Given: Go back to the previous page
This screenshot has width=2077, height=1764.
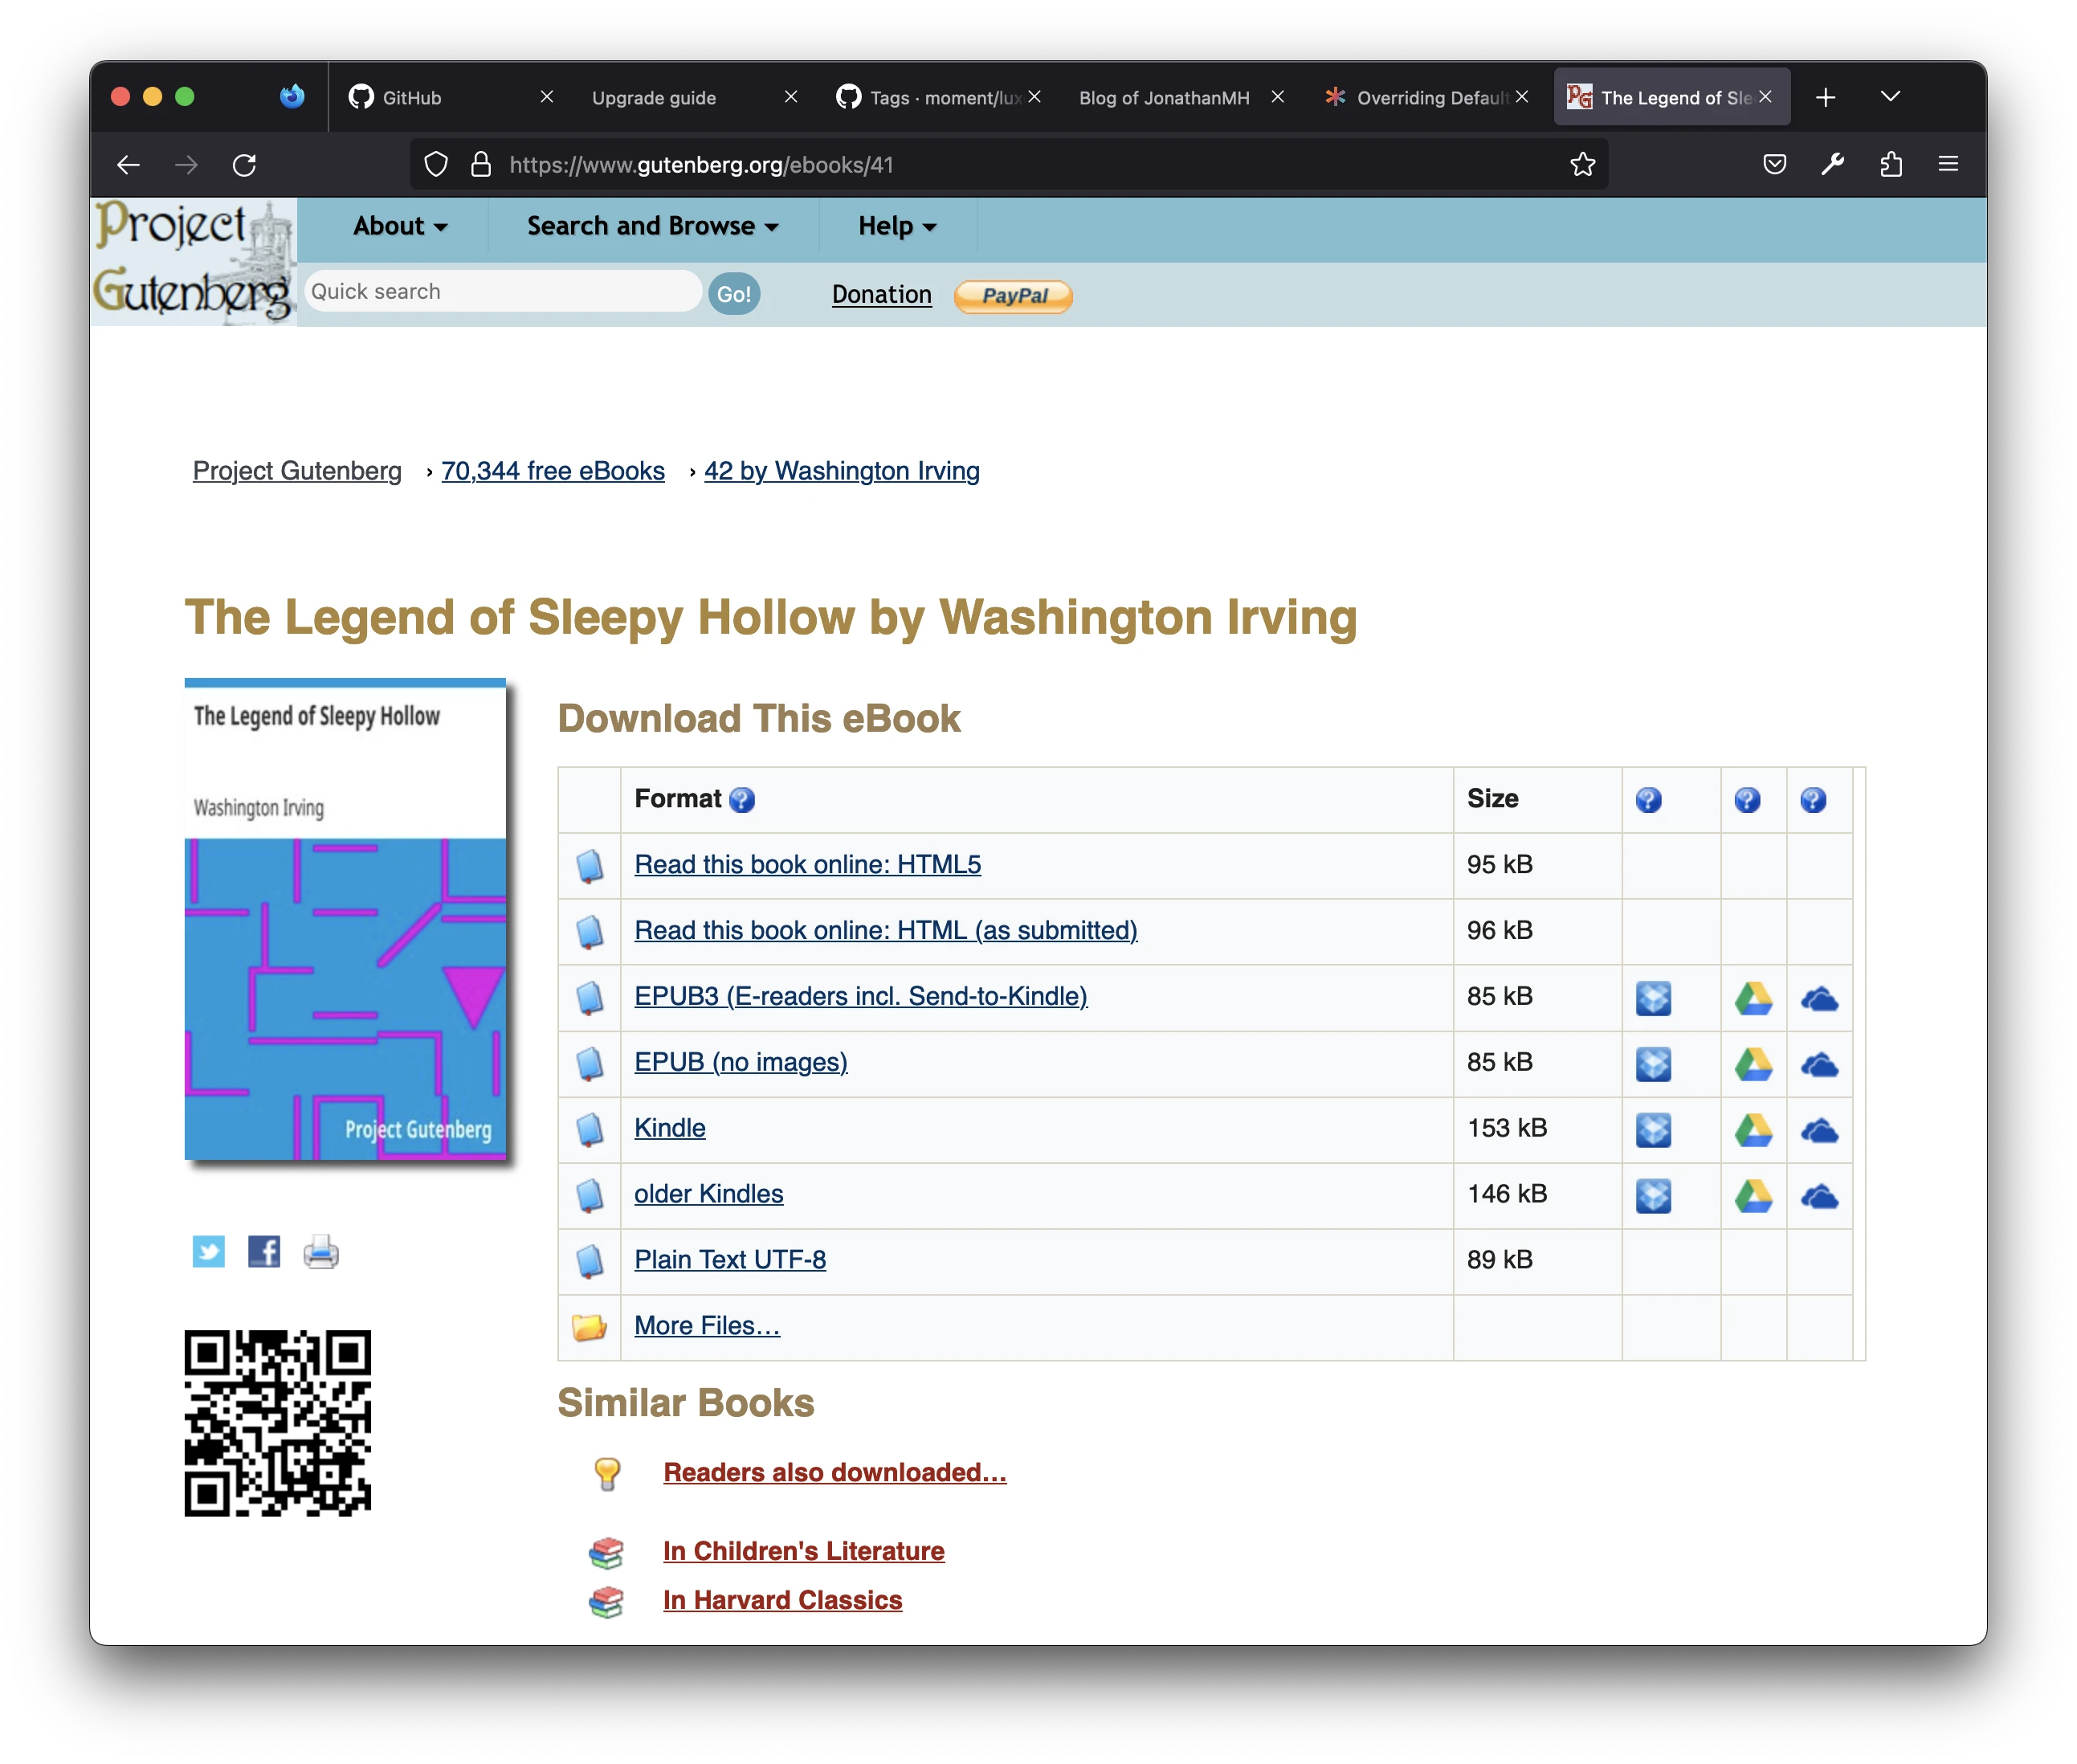Looking at the screenshot, I should pyautogui.click(x=128, y=165).
